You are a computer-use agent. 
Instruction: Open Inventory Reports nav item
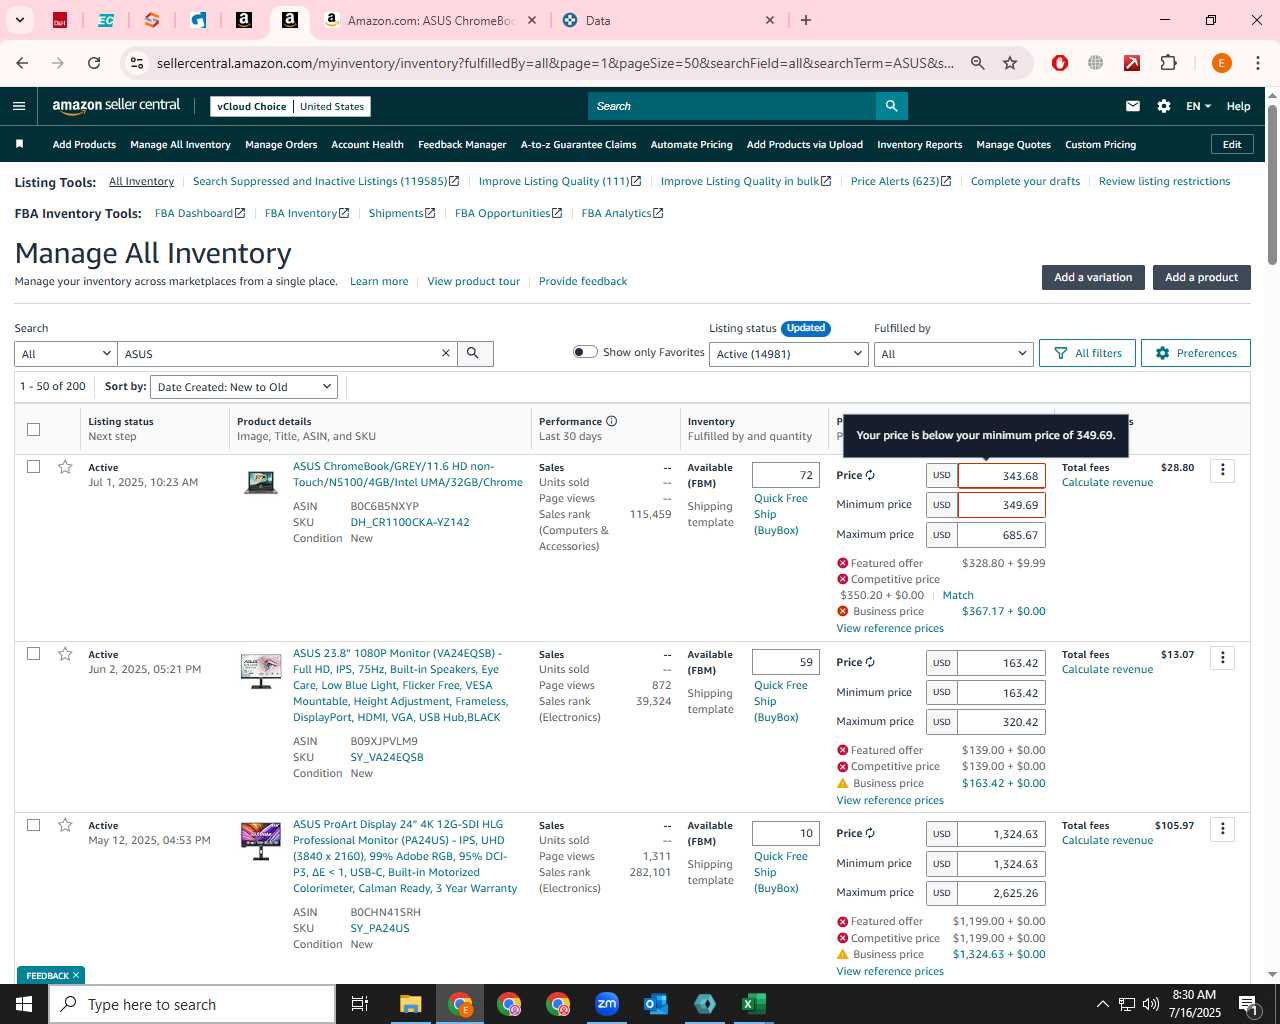pyautogui.click(x=919, y=144)
